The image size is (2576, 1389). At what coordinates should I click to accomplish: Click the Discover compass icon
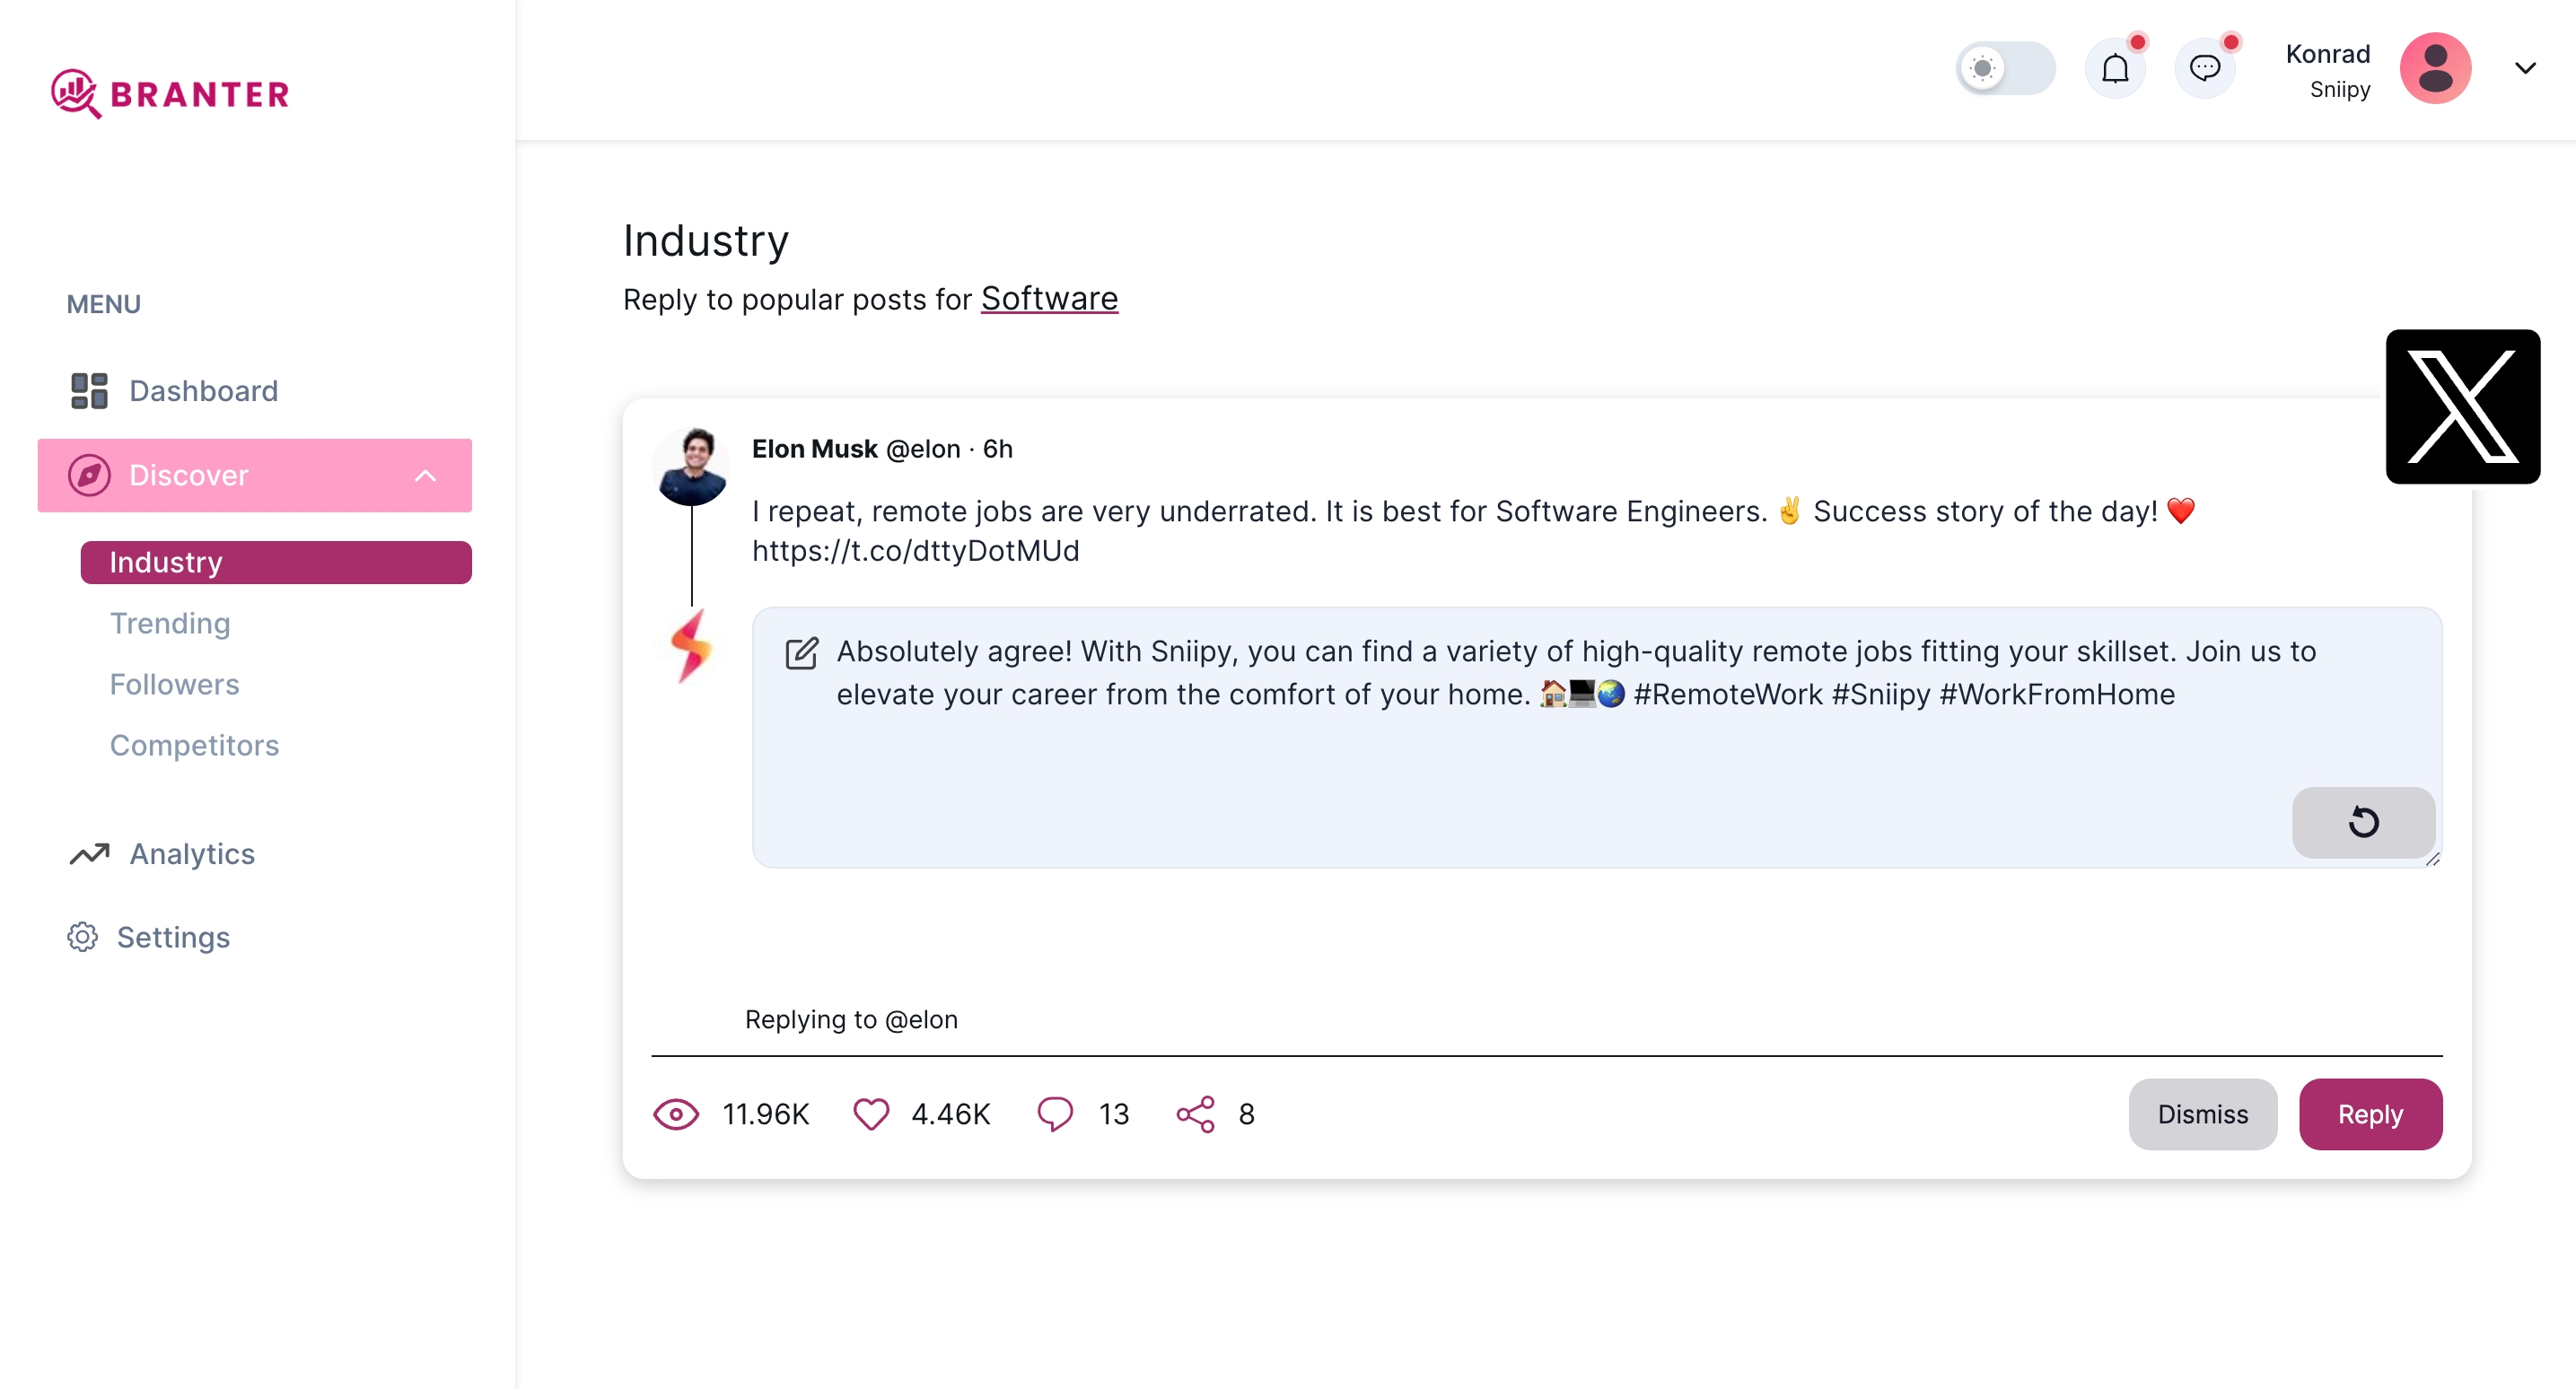(89, 475)
